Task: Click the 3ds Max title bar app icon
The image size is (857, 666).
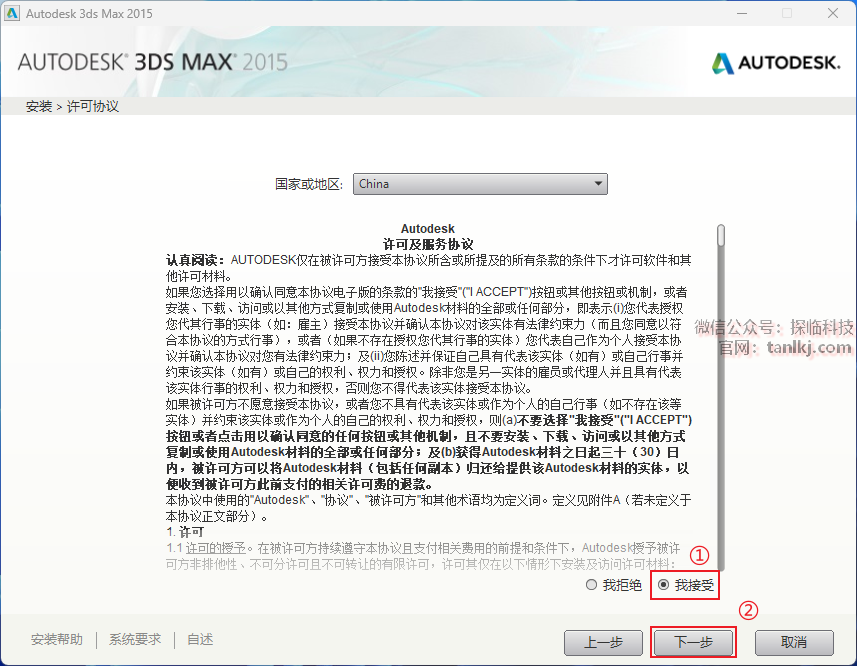Action: click(12, 13)
